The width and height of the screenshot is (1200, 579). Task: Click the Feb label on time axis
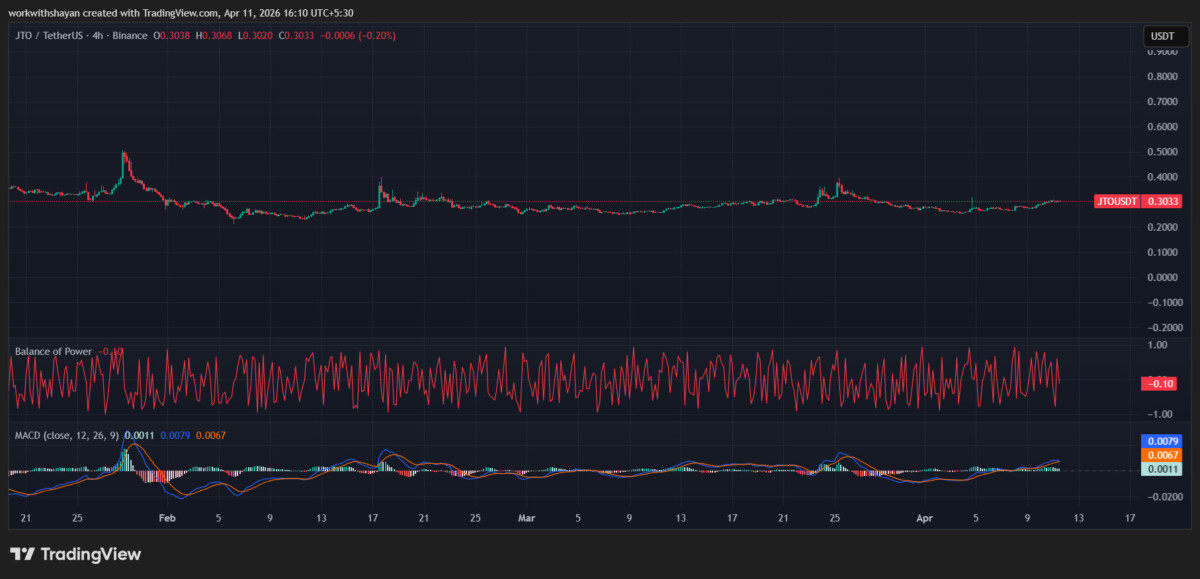(167, 518)
